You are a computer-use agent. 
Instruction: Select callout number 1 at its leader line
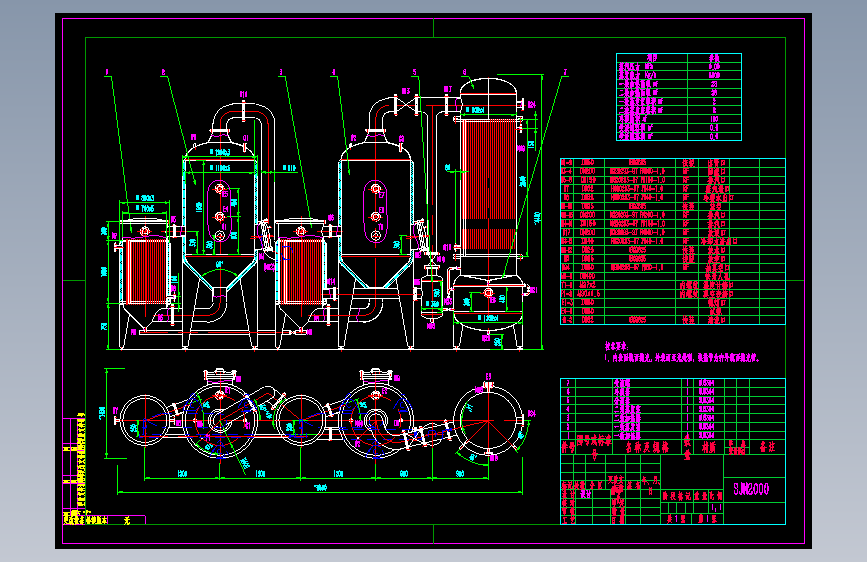pyautogui.click(x=107, y=72)
